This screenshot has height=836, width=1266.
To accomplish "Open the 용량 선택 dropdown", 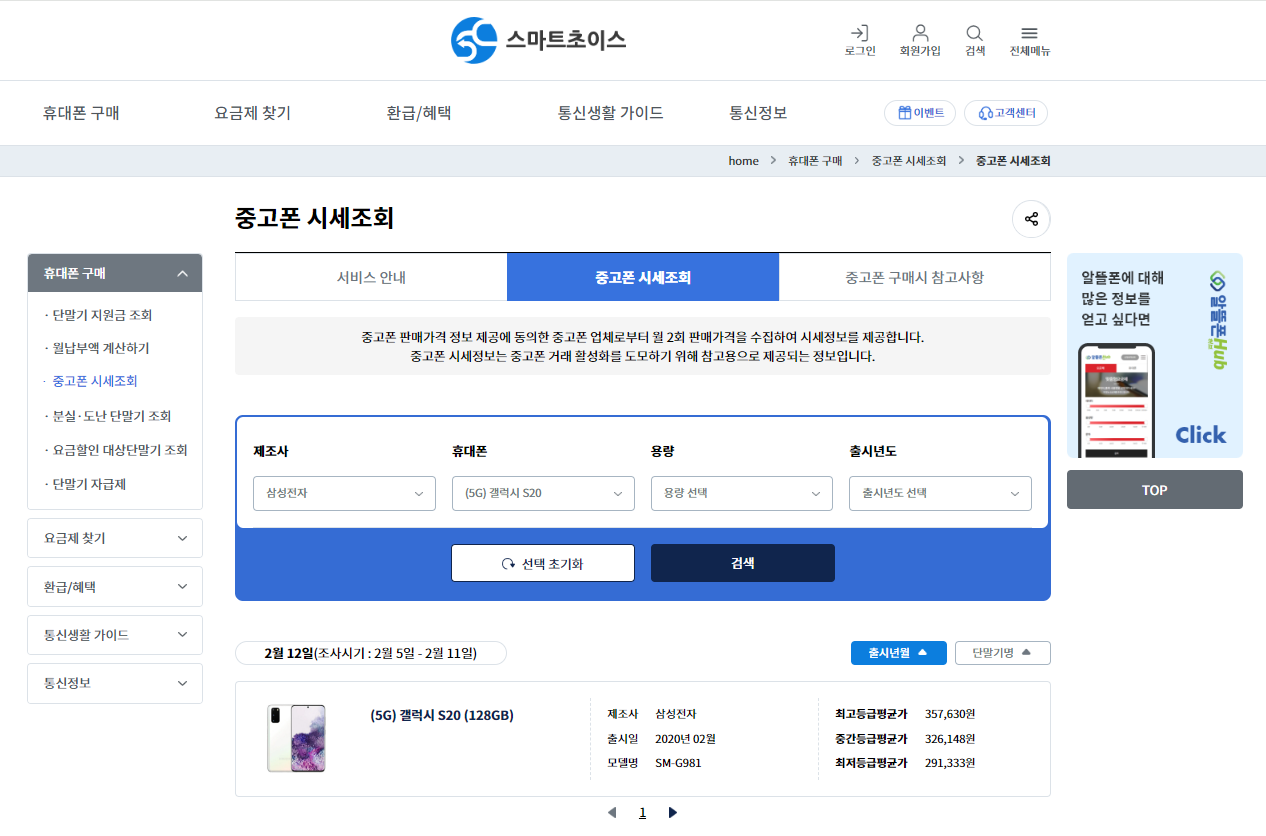I will point(741,493).
